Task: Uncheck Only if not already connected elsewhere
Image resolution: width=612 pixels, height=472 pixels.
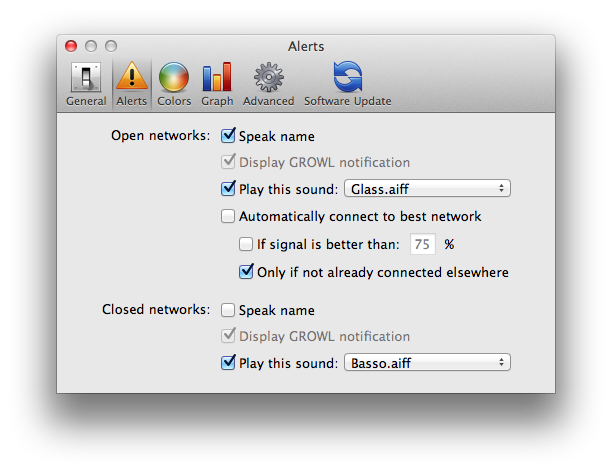Action: click(246, 271)
